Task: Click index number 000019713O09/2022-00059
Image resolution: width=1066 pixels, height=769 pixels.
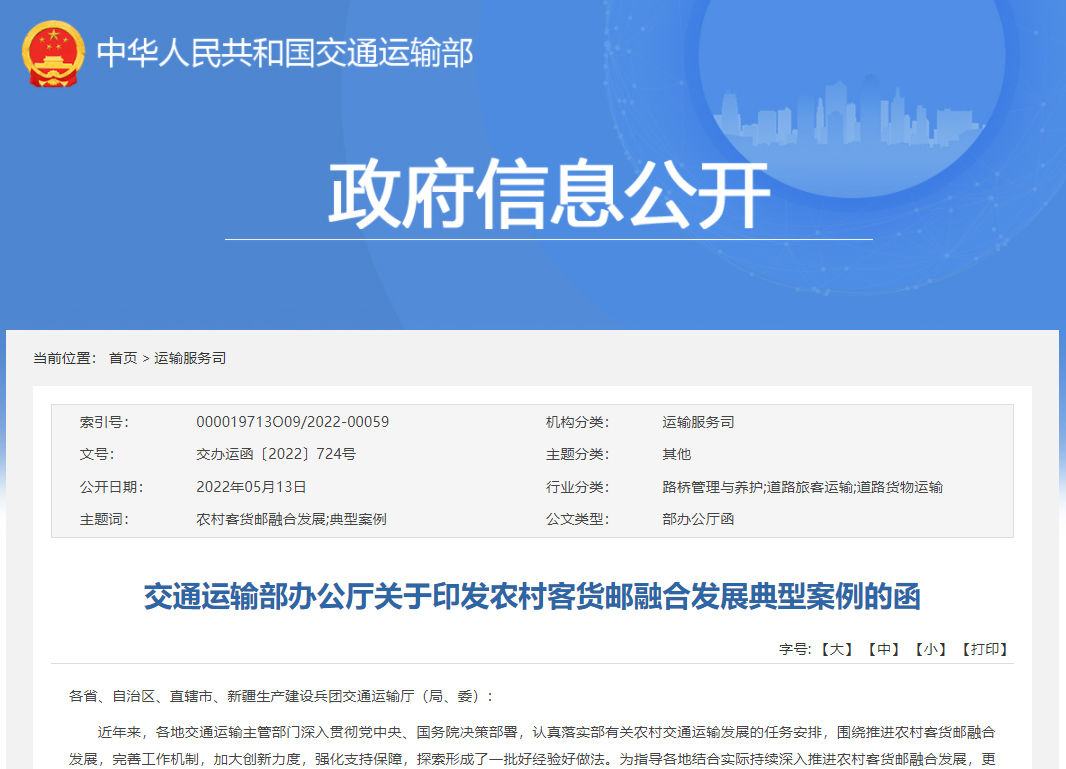Action: (292, 422)
